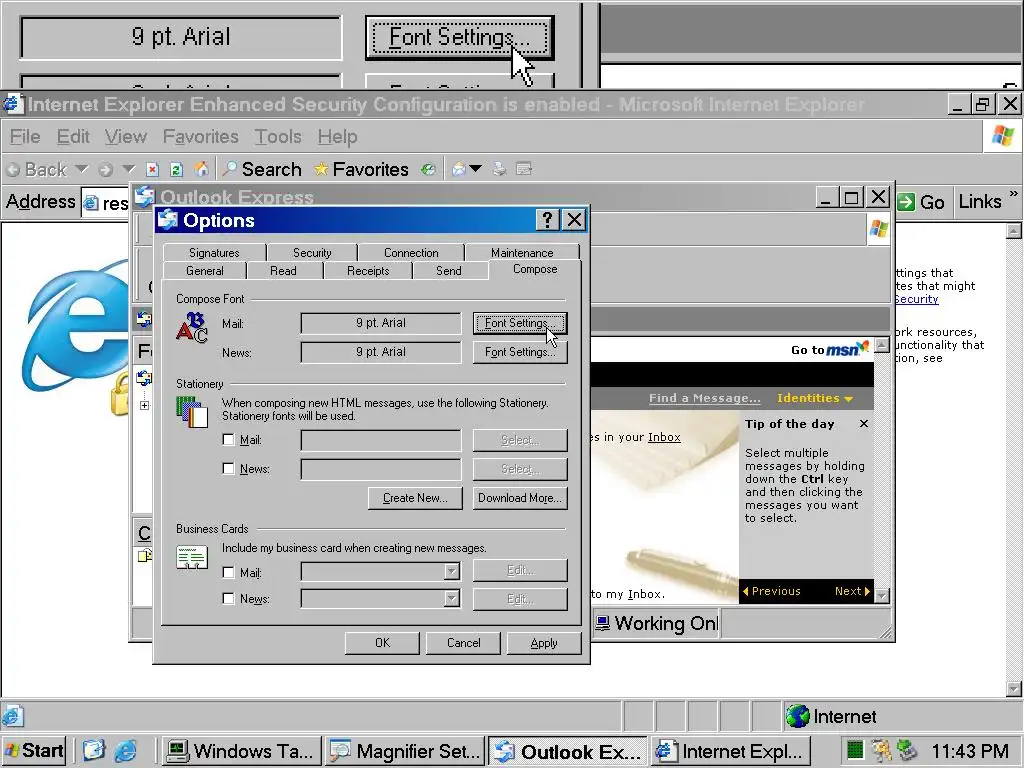Viewport: 1024px width, 768px height.
Task: Click the Stationery icon in Options dialog
Action: (192, 411)
